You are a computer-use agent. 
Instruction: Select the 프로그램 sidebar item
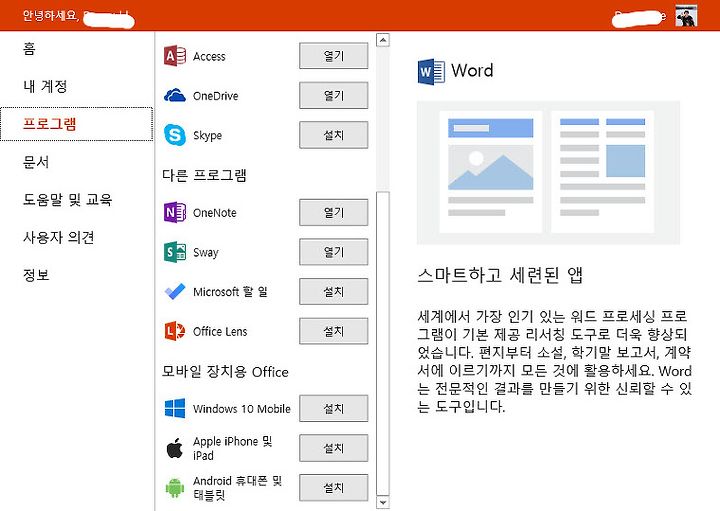click(77, 124)
